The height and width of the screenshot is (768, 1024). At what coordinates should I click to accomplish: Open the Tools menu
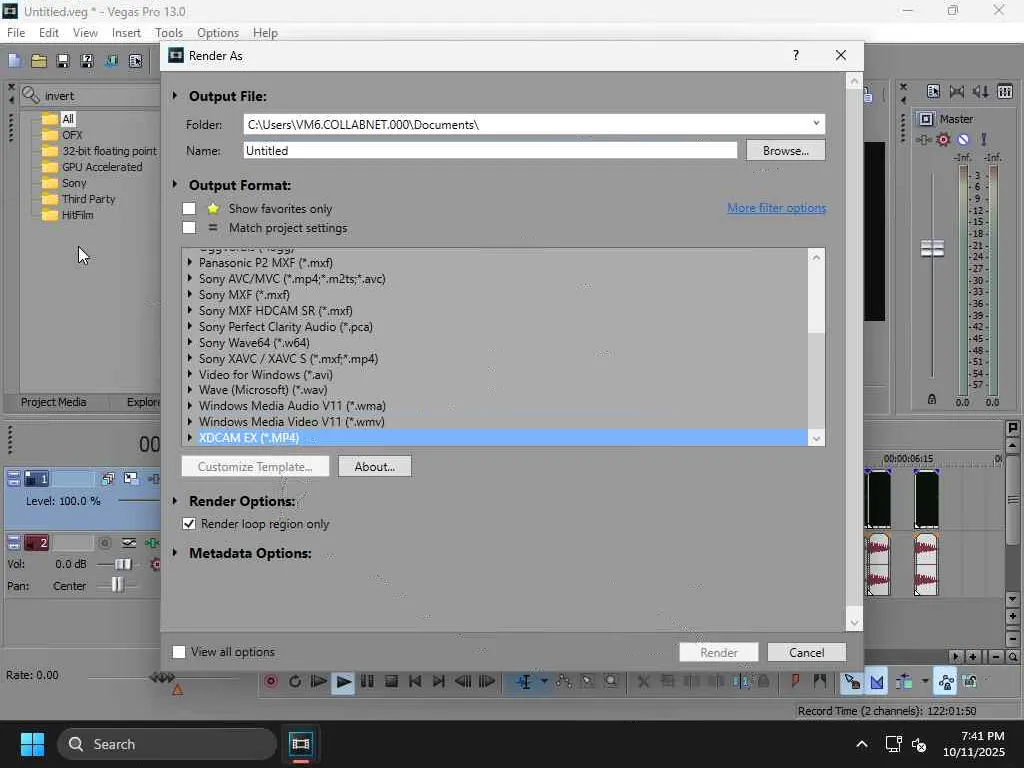pyautogui.click(x=168, y=33)
